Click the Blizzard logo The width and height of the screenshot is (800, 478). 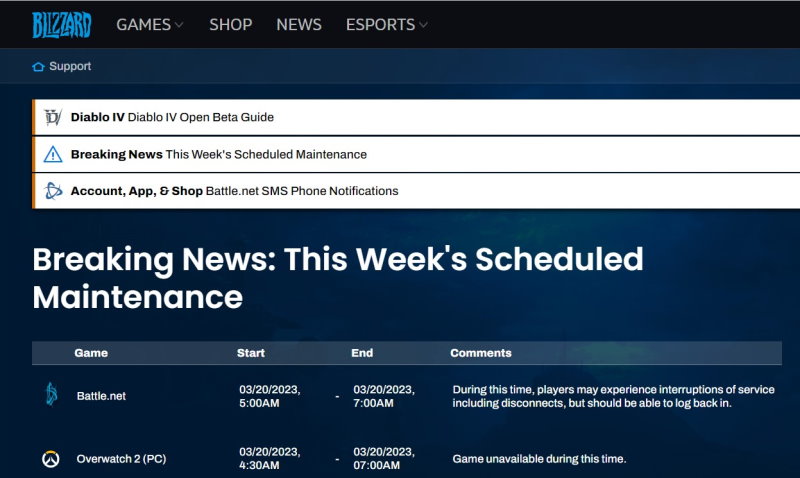61,24
